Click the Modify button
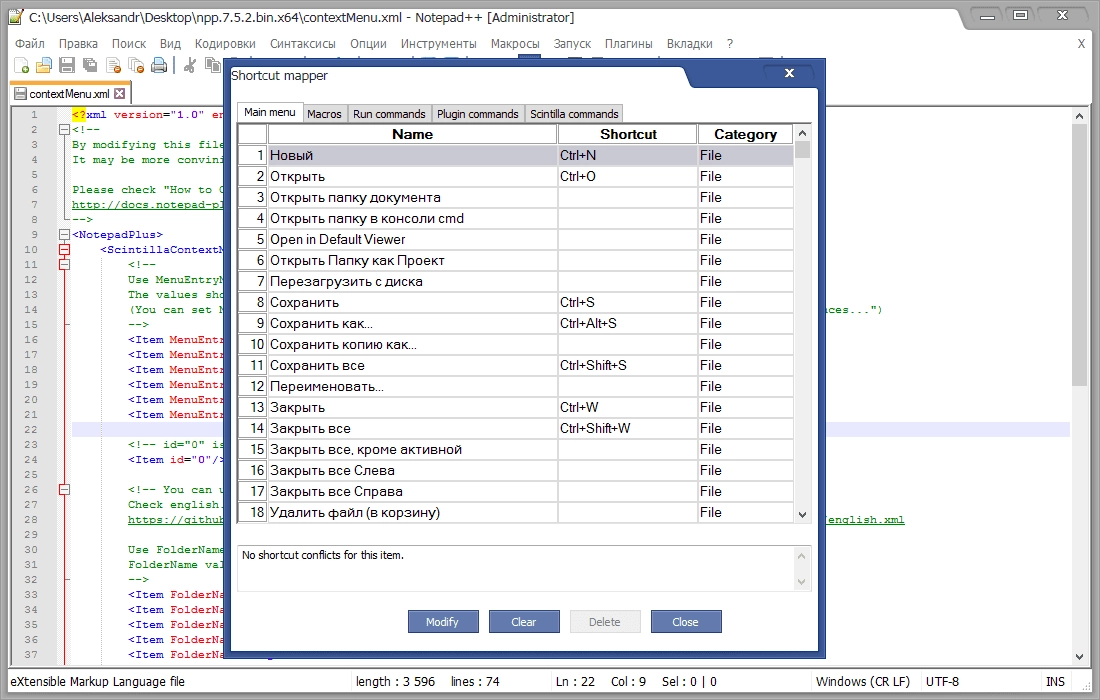The height and width of the screenshot is (700, 1100). pyautogui.click(x=442, y=621)
